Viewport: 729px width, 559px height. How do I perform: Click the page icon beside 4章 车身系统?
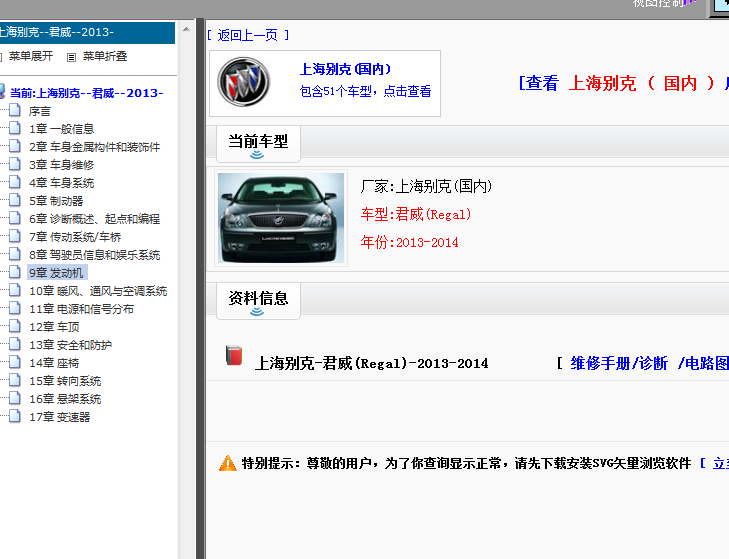(x=15, y=182)
